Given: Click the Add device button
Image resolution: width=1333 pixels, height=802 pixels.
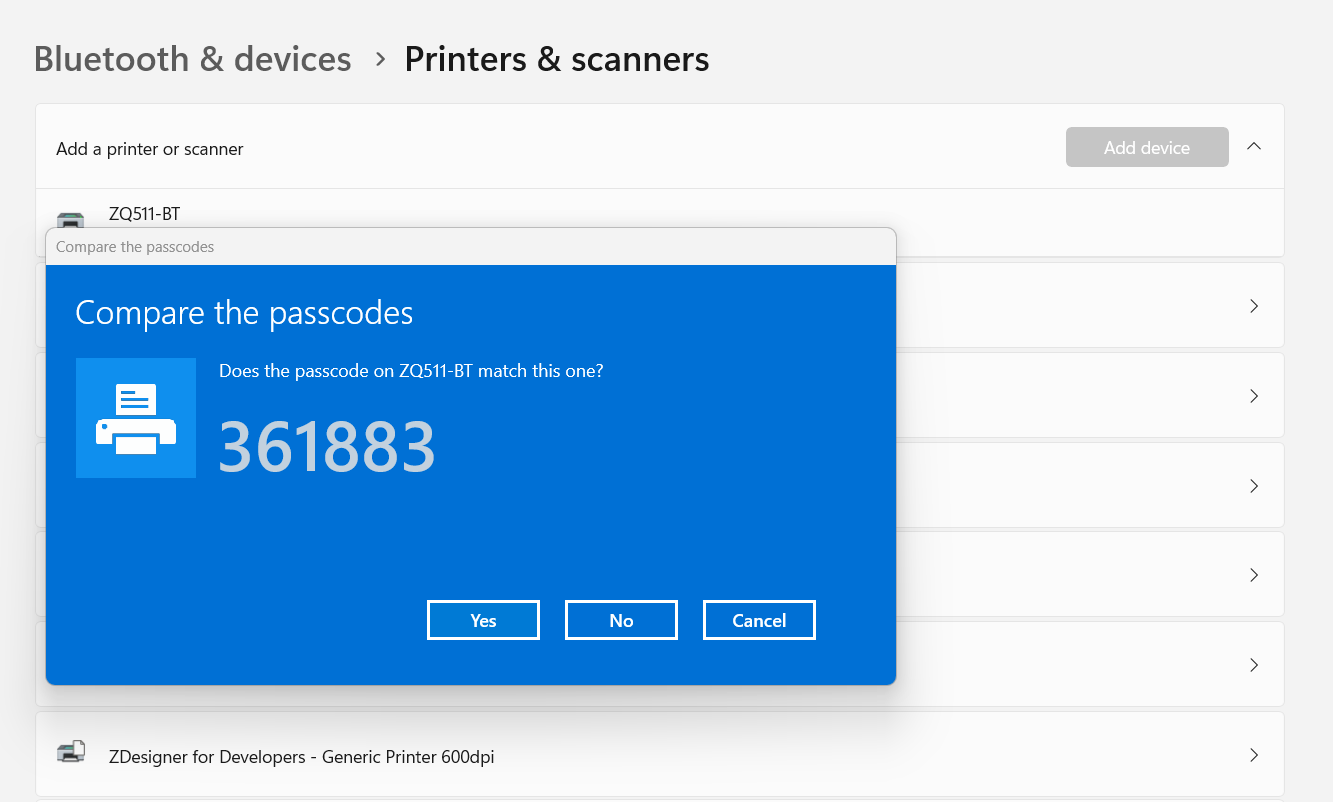Looking at the screenshot, I should click(1146, 147).
